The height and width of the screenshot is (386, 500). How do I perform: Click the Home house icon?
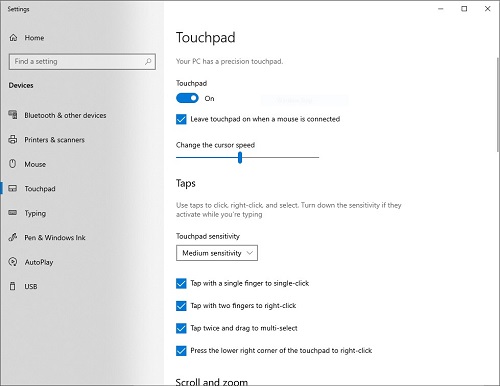[x=13, y=38]
